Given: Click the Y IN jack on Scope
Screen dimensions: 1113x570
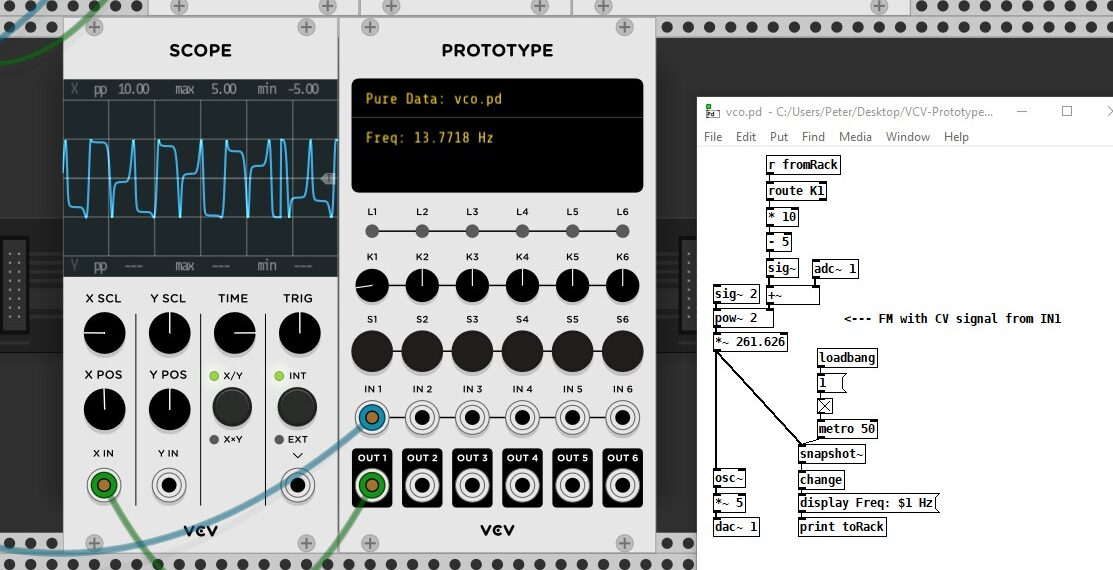Looking at the screenshot, I should [169, 487].
